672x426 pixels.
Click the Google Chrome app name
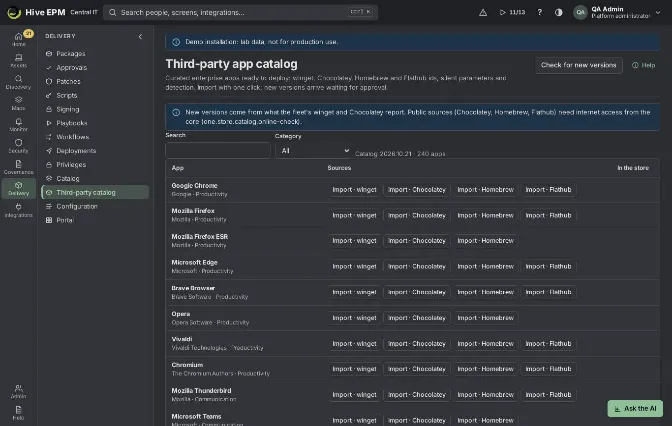194,186
